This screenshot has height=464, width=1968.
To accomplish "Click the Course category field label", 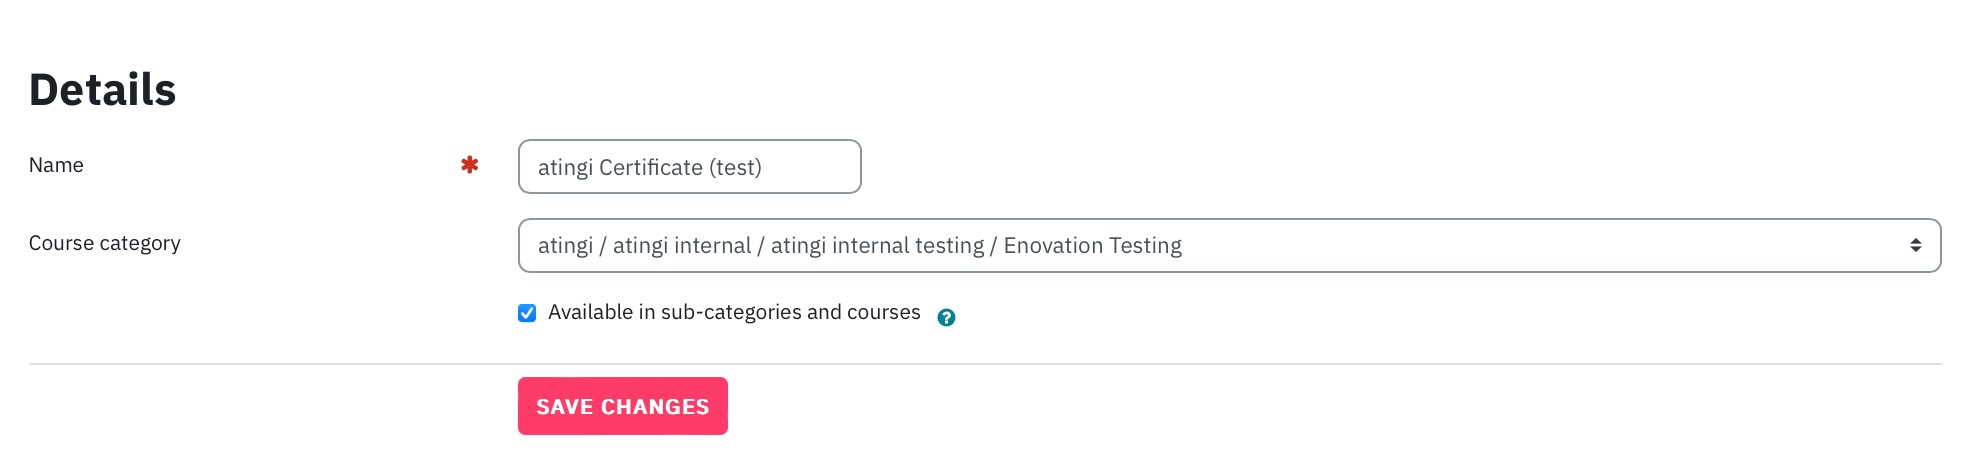I will click(x=105, y=243).
